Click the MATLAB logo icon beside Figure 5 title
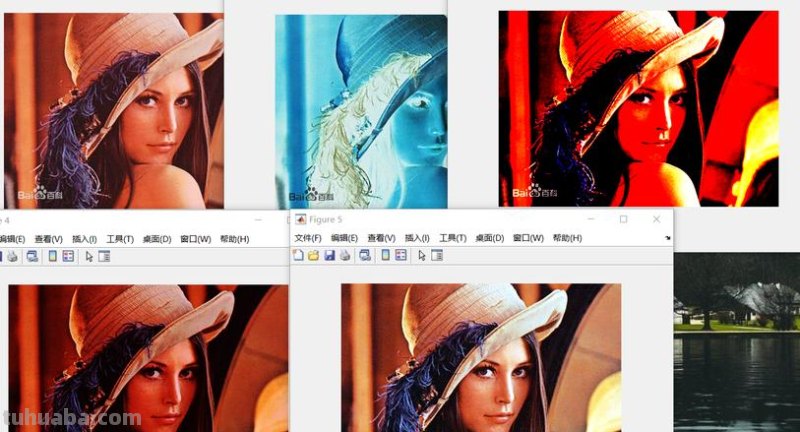 click(x=301, y=219)
